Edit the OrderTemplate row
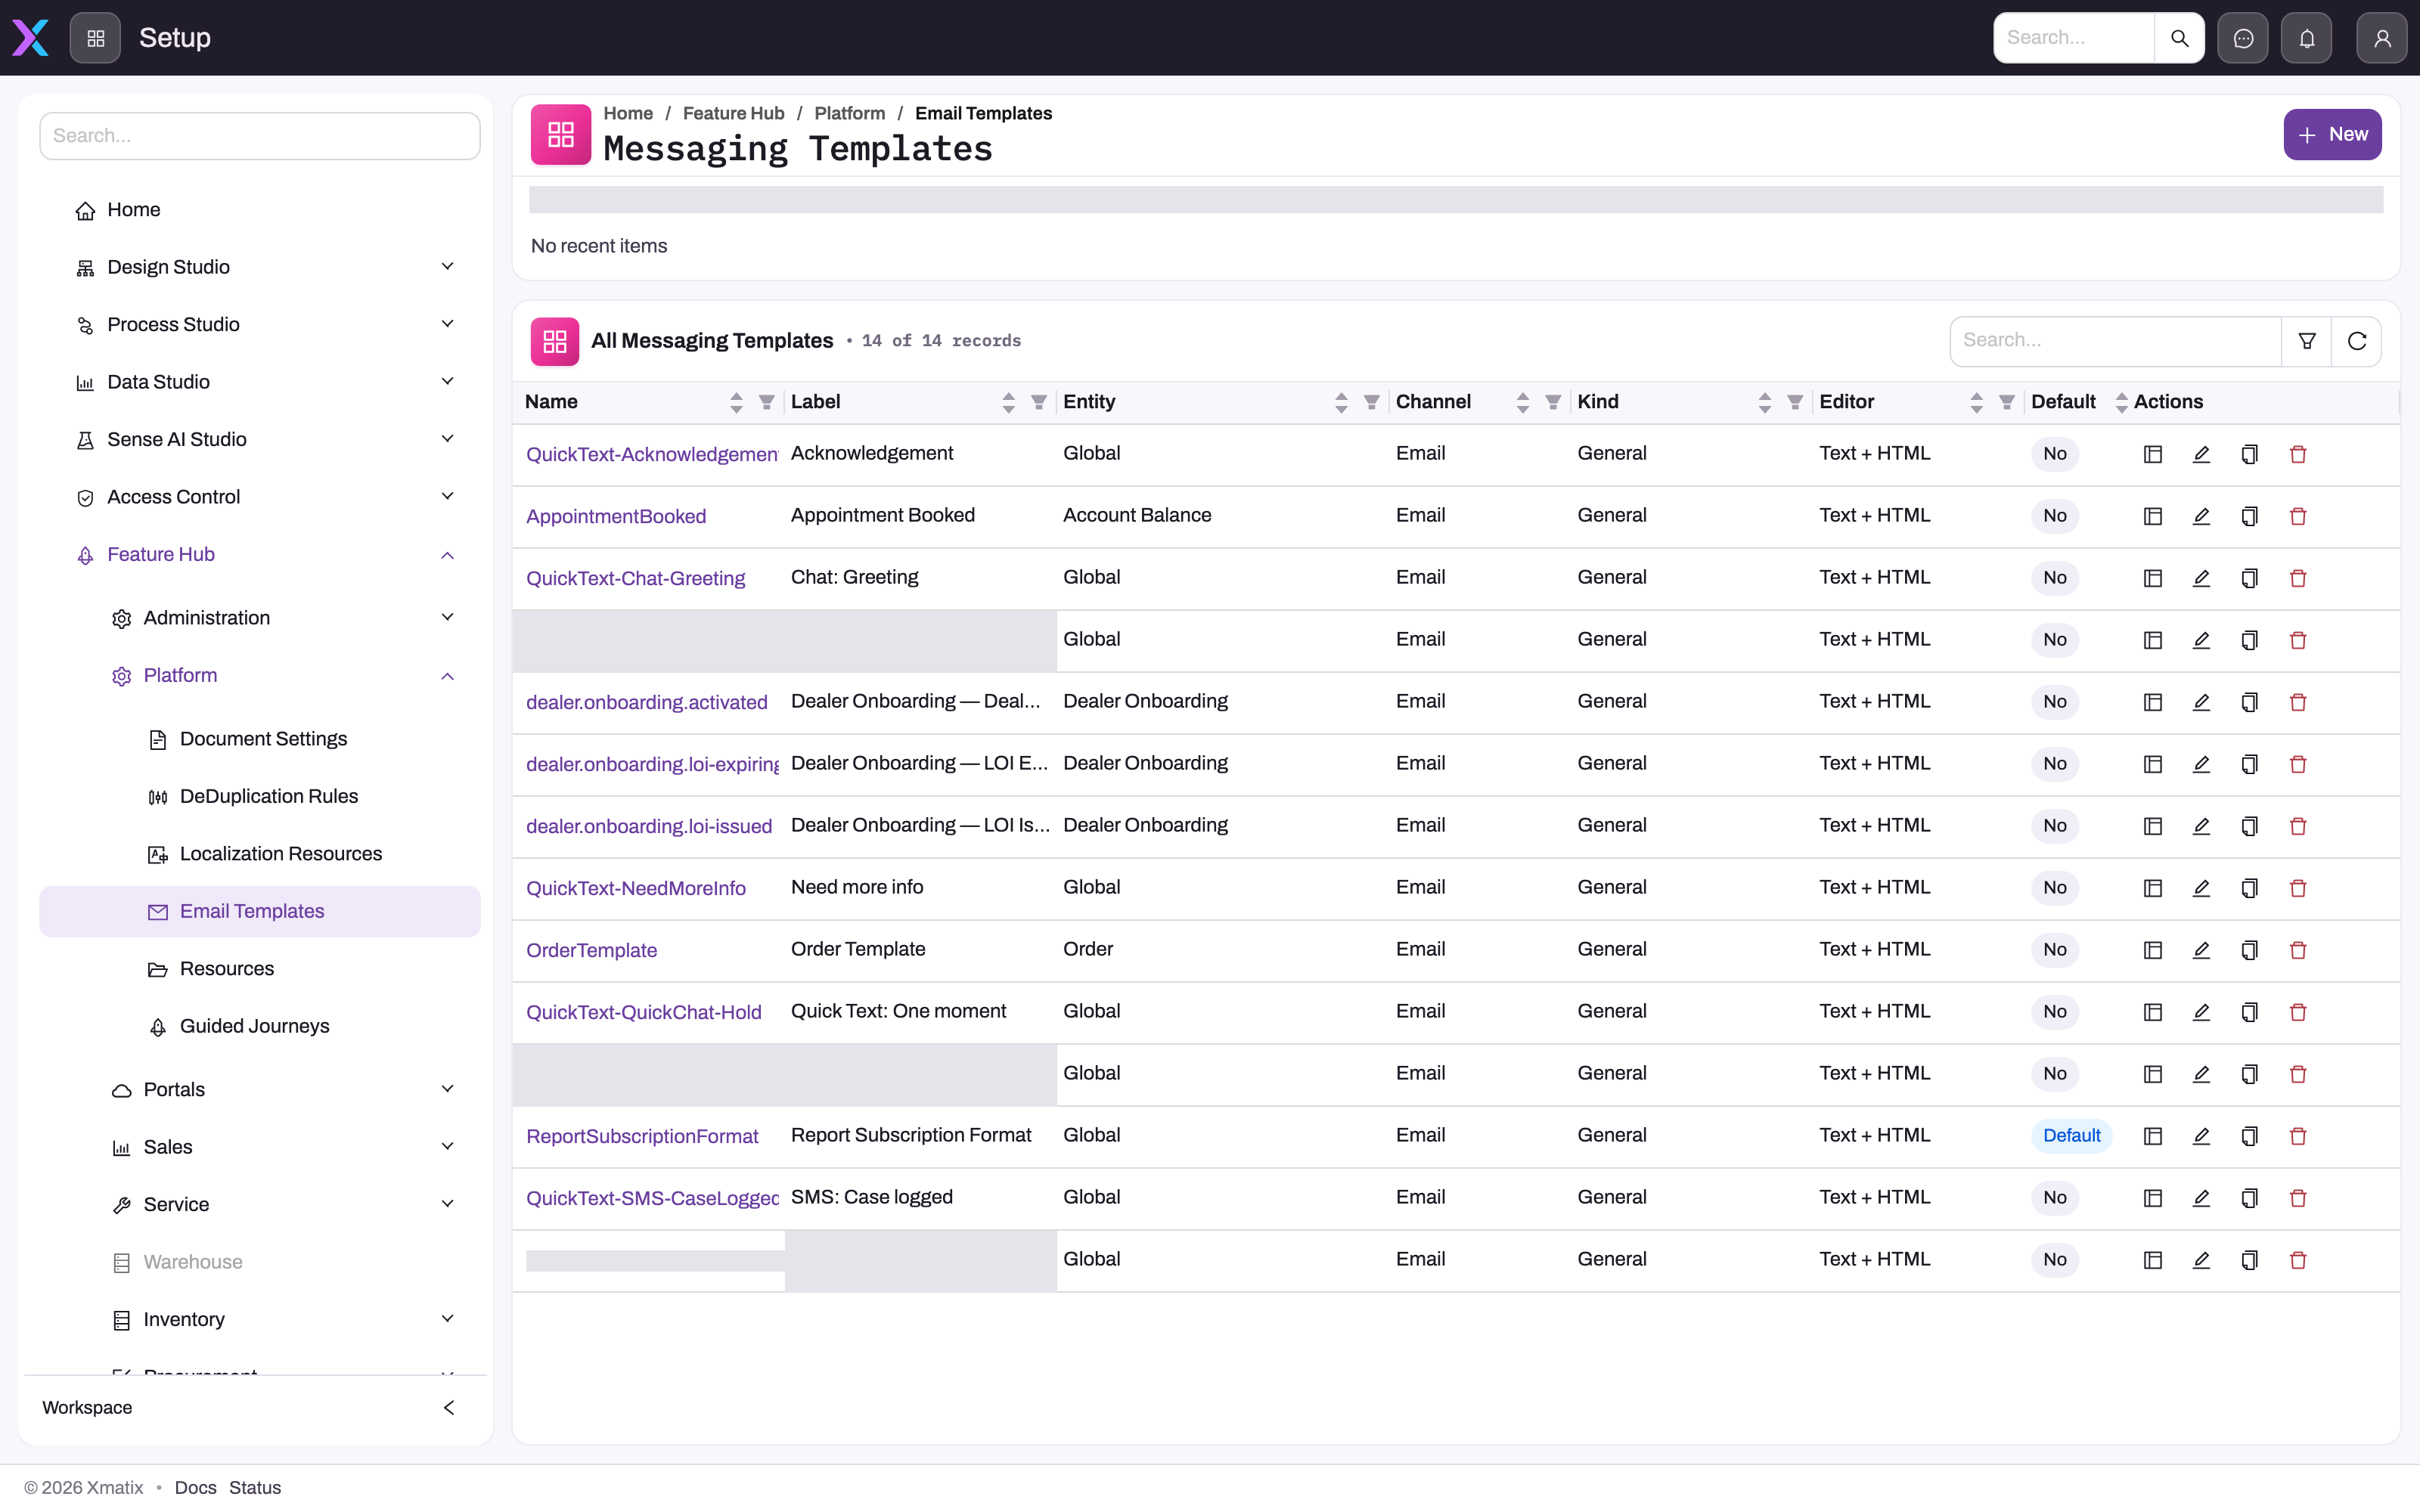This screenshot has width=2420, height=1512. [x=2201, y=950]
